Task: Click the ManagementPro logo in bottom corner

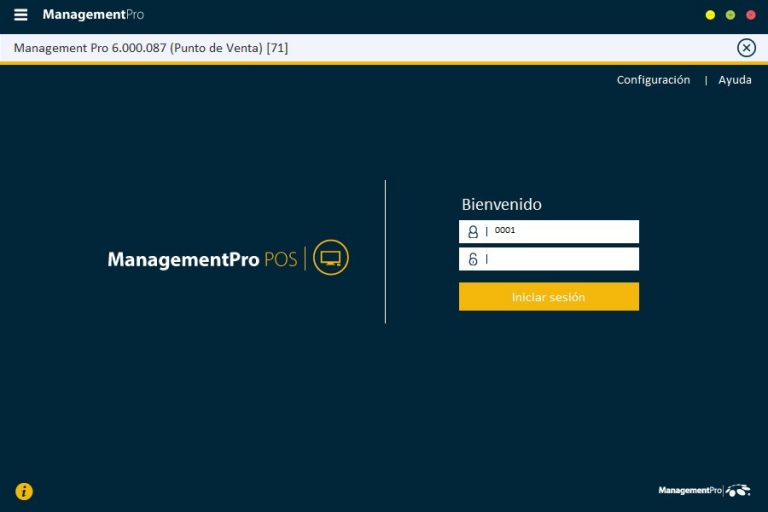Action: [x=704, y=490]
